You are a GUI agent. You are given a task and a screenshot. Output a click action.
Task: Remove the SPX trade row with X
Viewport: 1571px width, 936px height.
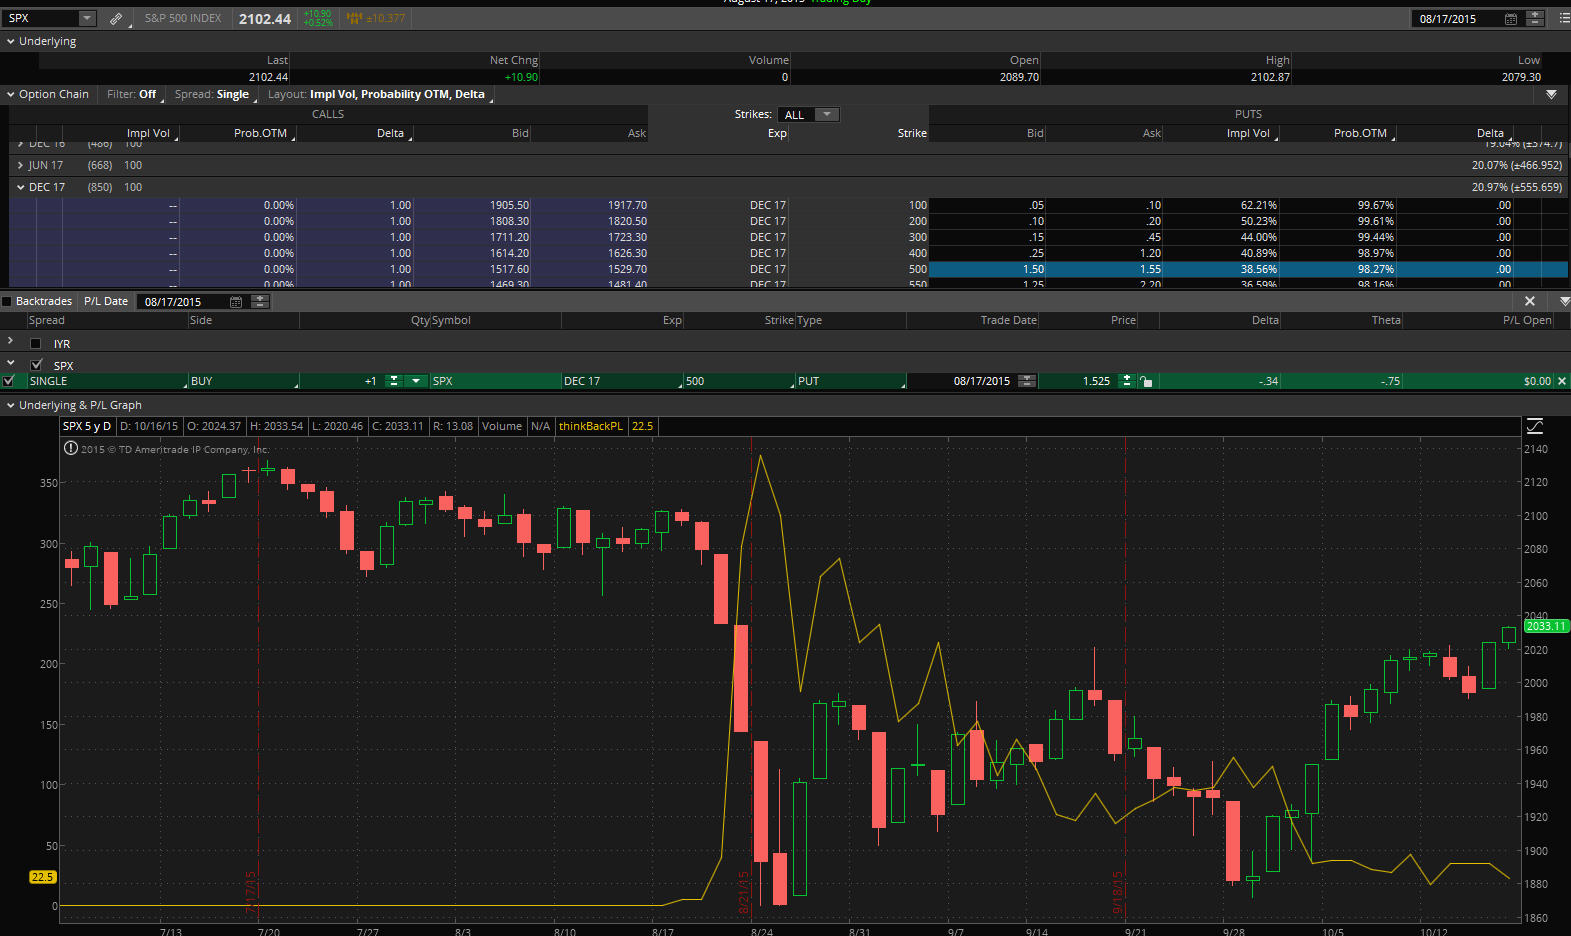click(1563, 381)
